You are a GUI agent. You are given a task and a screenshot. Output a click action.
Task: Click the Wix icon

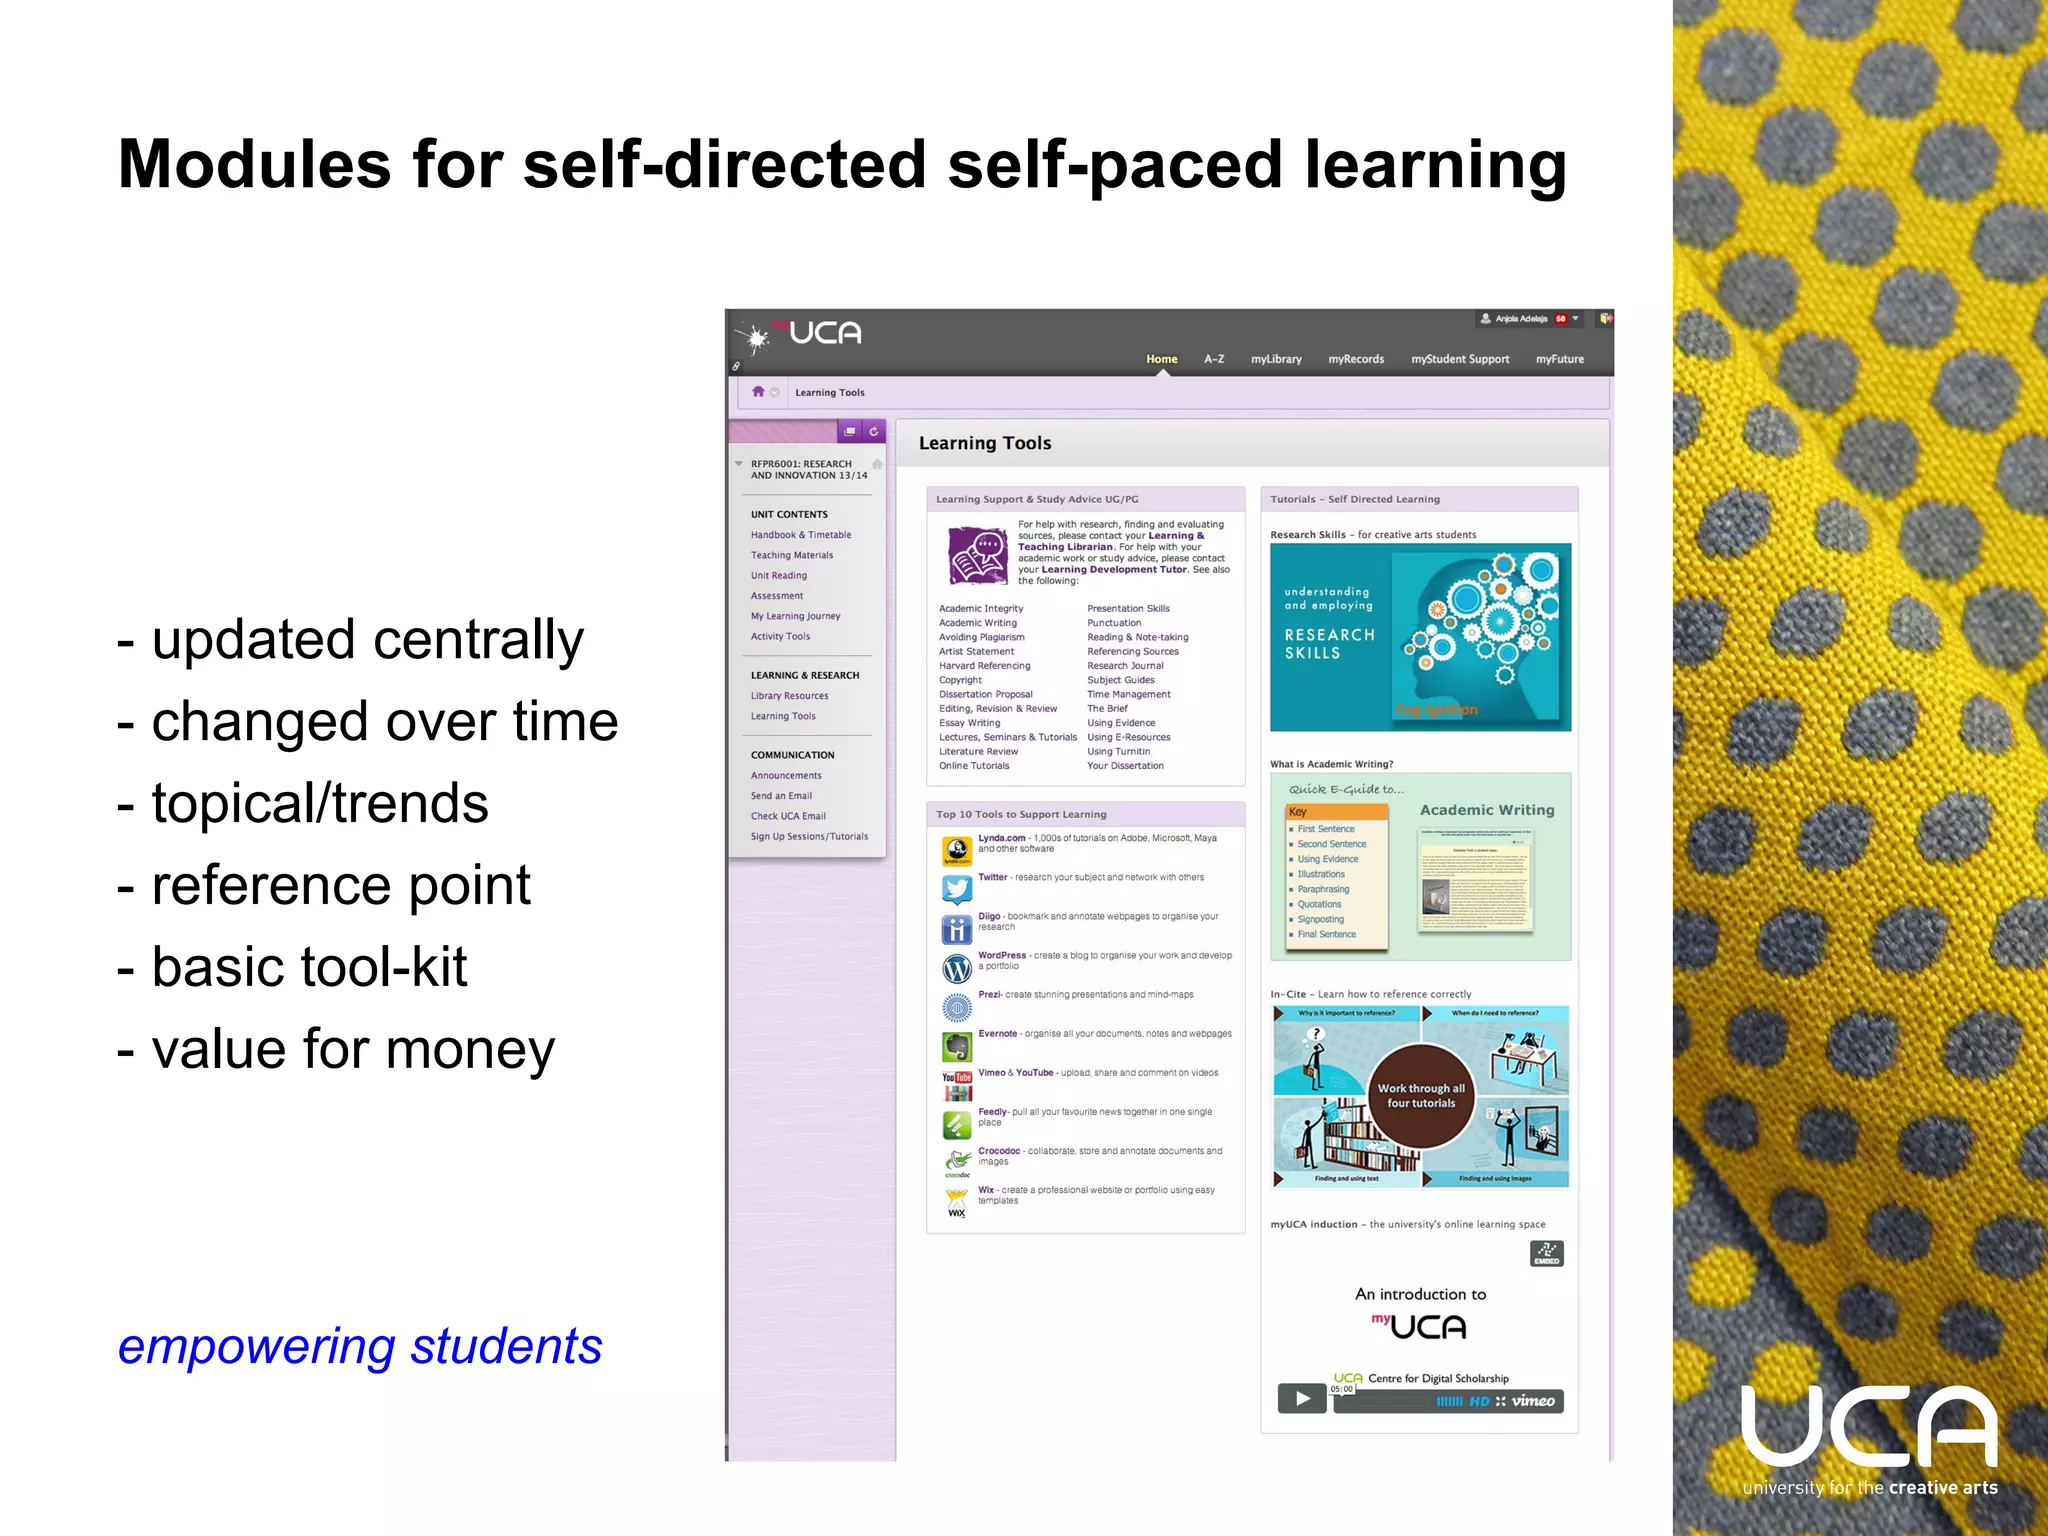[957, 1203]
